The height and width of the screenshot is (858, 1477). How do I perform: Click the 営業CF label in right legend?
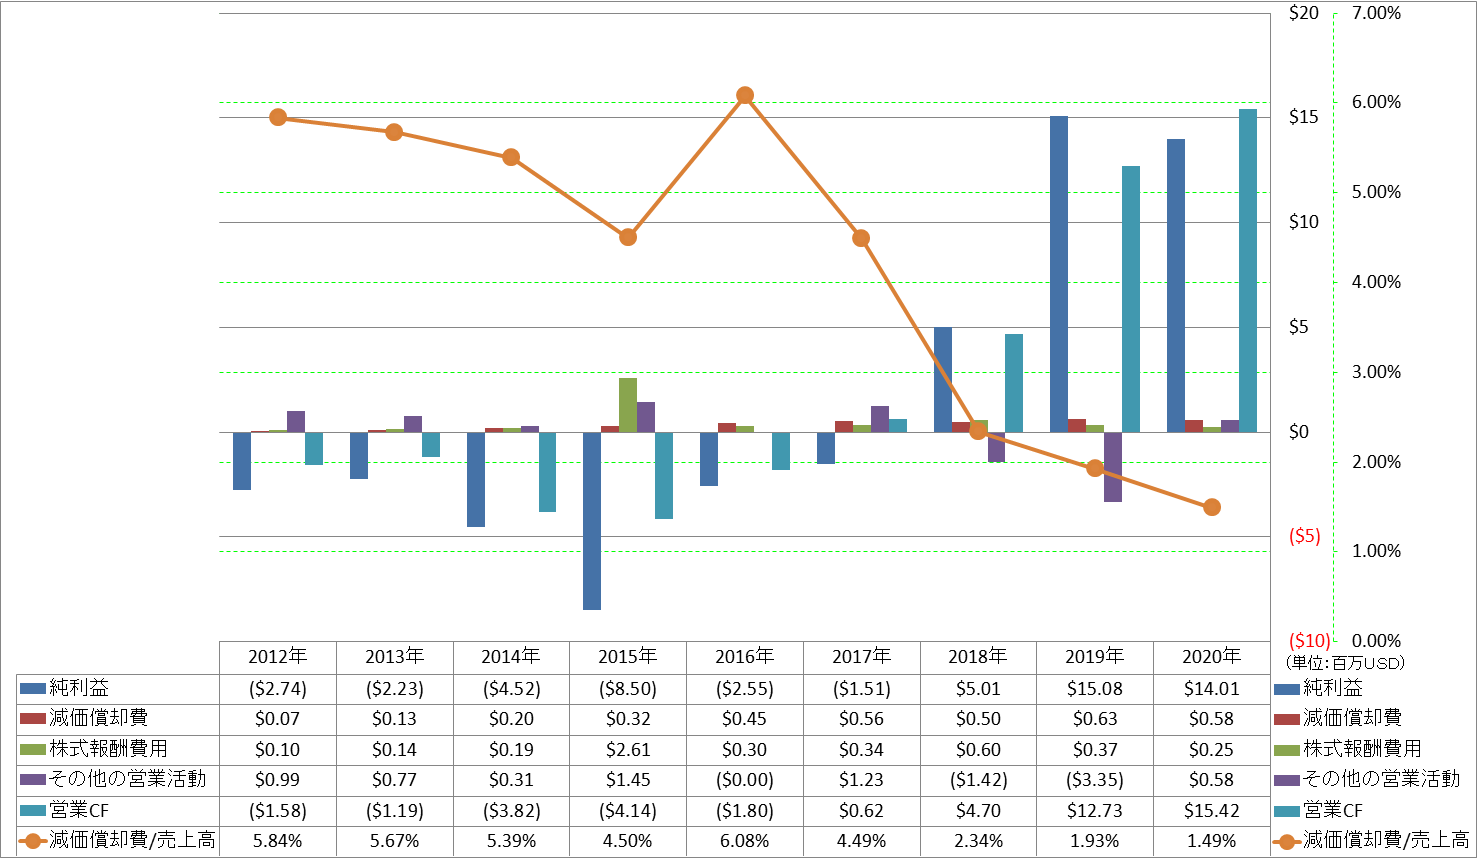pos(1333,810)
